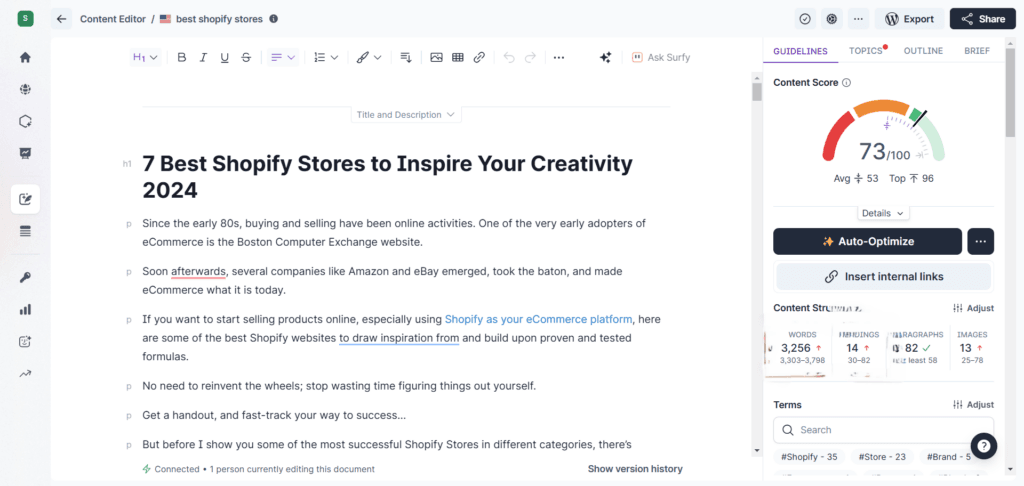Click the AI sparkle icon in toolbar

coord(605,57)
